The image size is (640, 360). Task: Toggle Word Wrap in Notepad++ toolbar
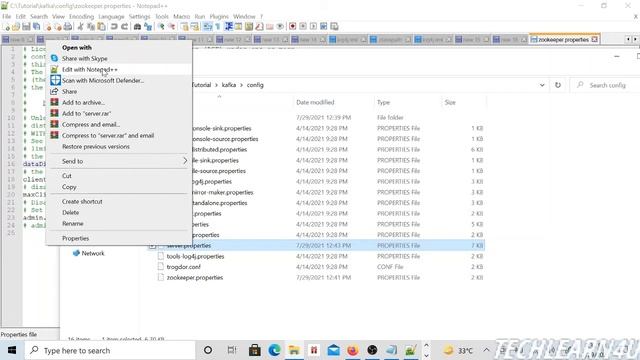coord(208,27)
